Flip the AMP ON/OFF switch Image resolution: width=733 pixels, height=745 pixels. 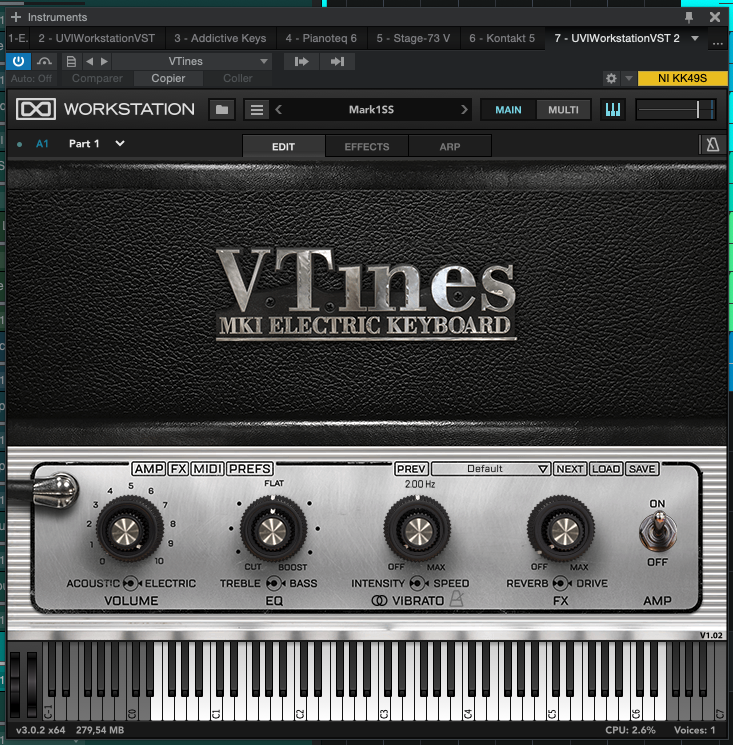pos(658,532)
